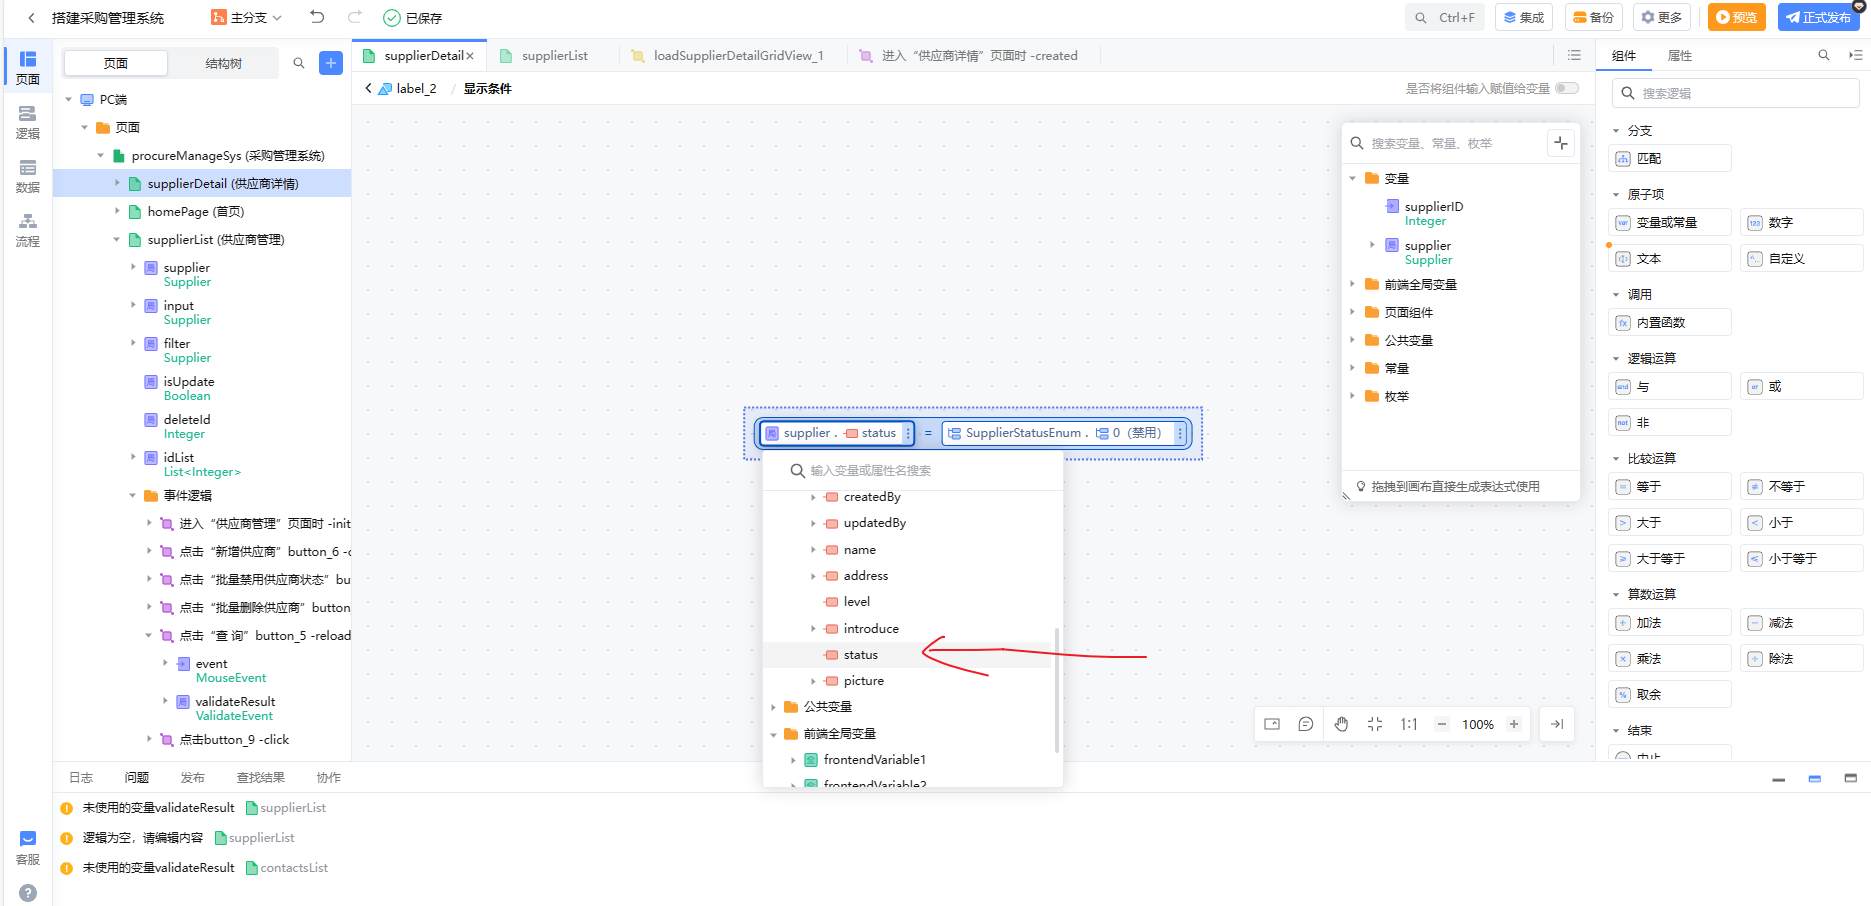This screenshot has height=906, width=1871.
Task: Collapse the 事件逻辑 folder
Action: (133, 496)
